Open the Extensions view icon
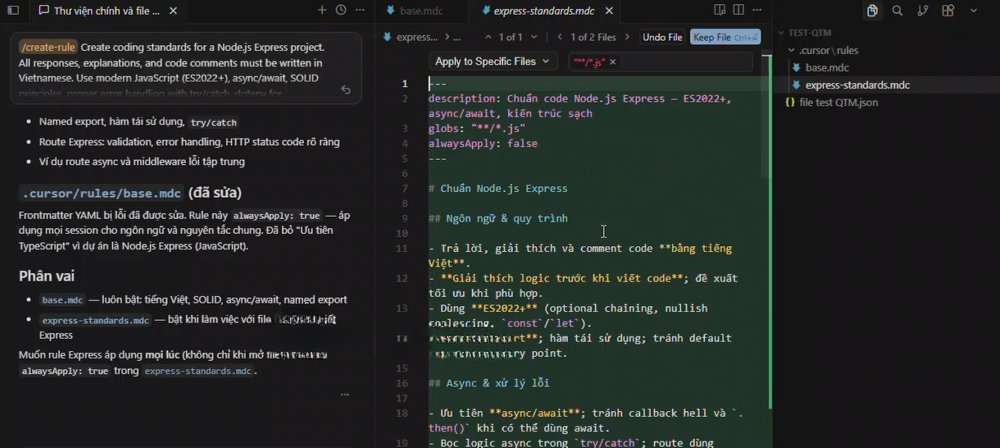This screenshot has width=1000, height=448. 948,10
